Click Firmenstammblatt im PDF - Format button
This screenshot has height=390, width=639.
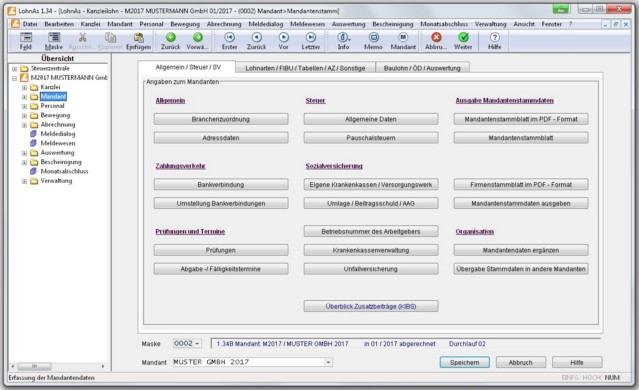[x=521, y=185]
